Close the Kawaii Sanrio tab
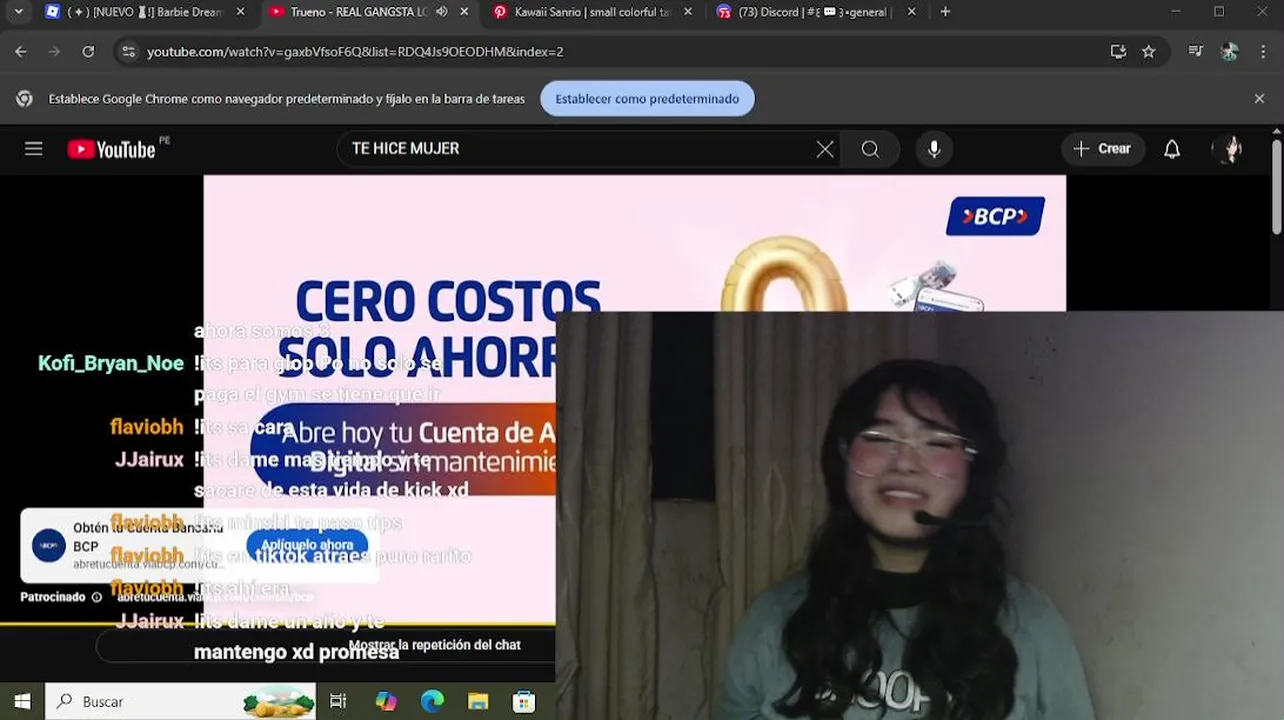The height and width of the screenshot is (720, 1284). click(x=688, y=12)
